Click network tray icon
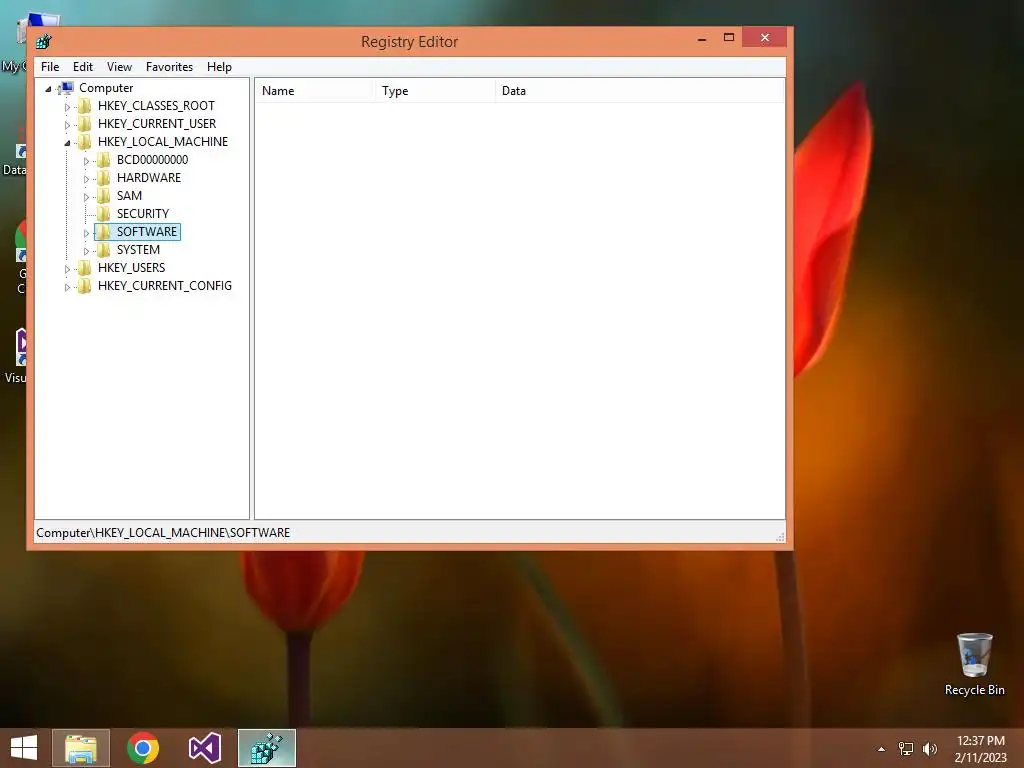1024x768 pixels. [906, 749]
